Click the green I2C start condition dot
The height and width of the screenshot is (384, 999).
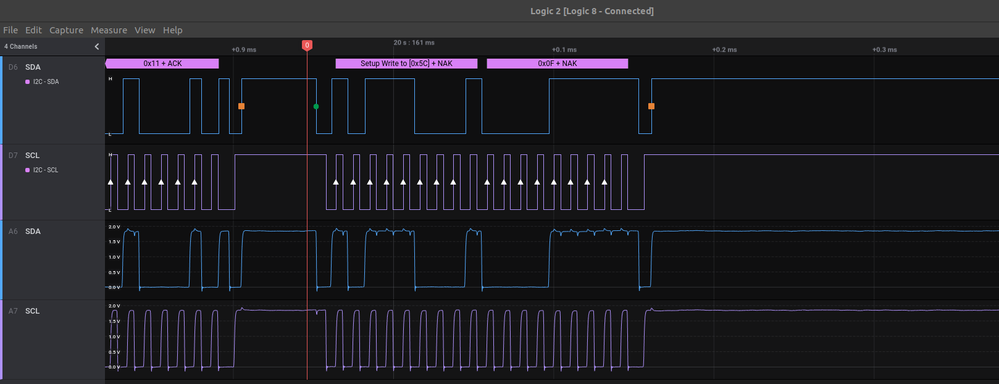[316, 106]
